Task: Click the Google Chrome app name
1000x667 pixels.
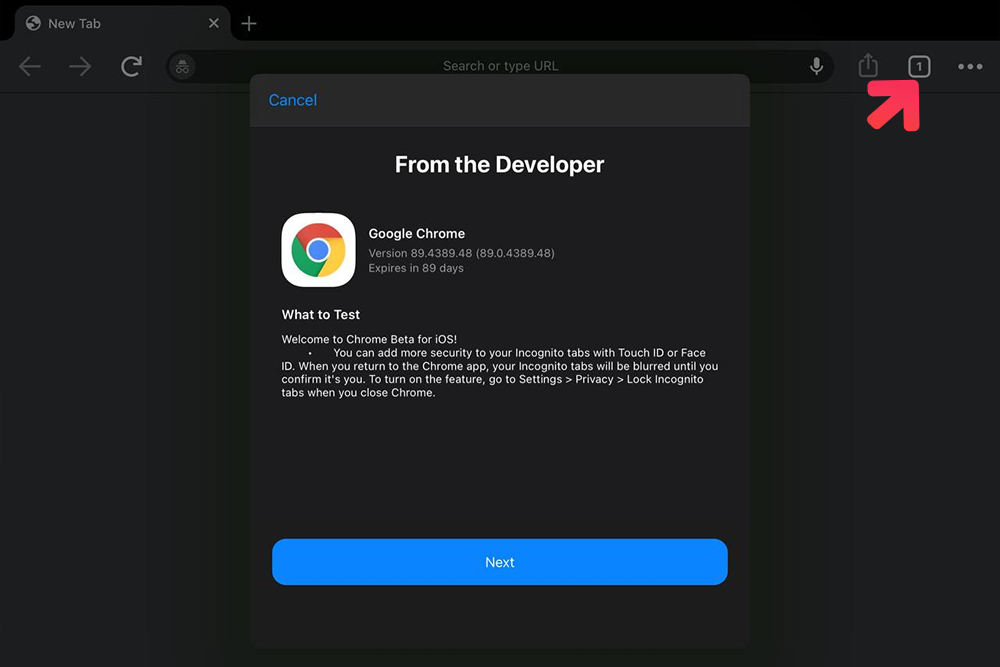Action: (x=416, y=233)
